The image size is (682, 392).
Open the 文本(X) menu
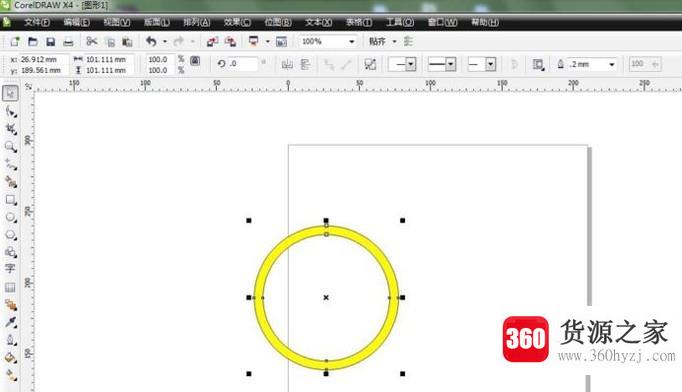click(x=318, y=22)
